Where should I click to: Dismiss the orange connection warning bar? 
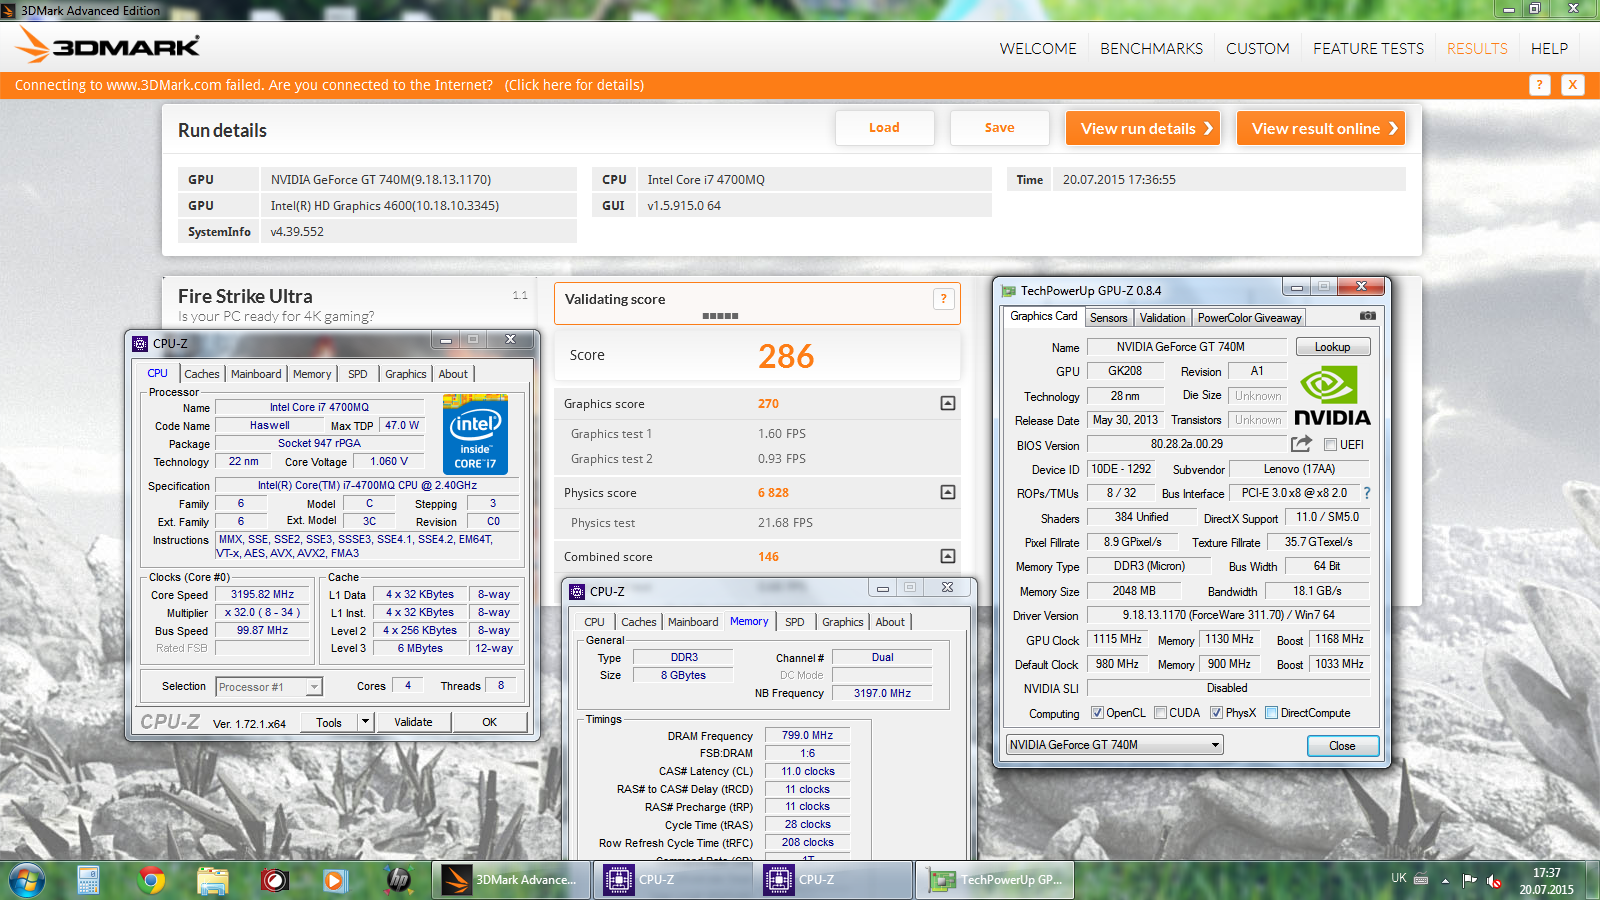[1573, 85]
